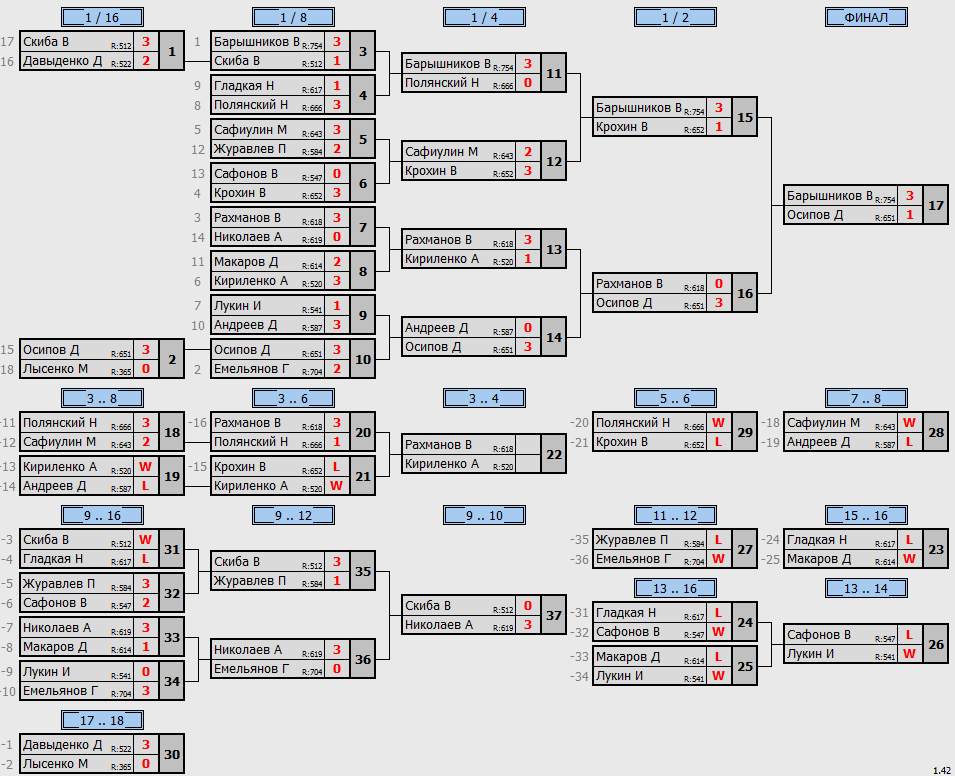Click match number 22 box

coord(554,454)
